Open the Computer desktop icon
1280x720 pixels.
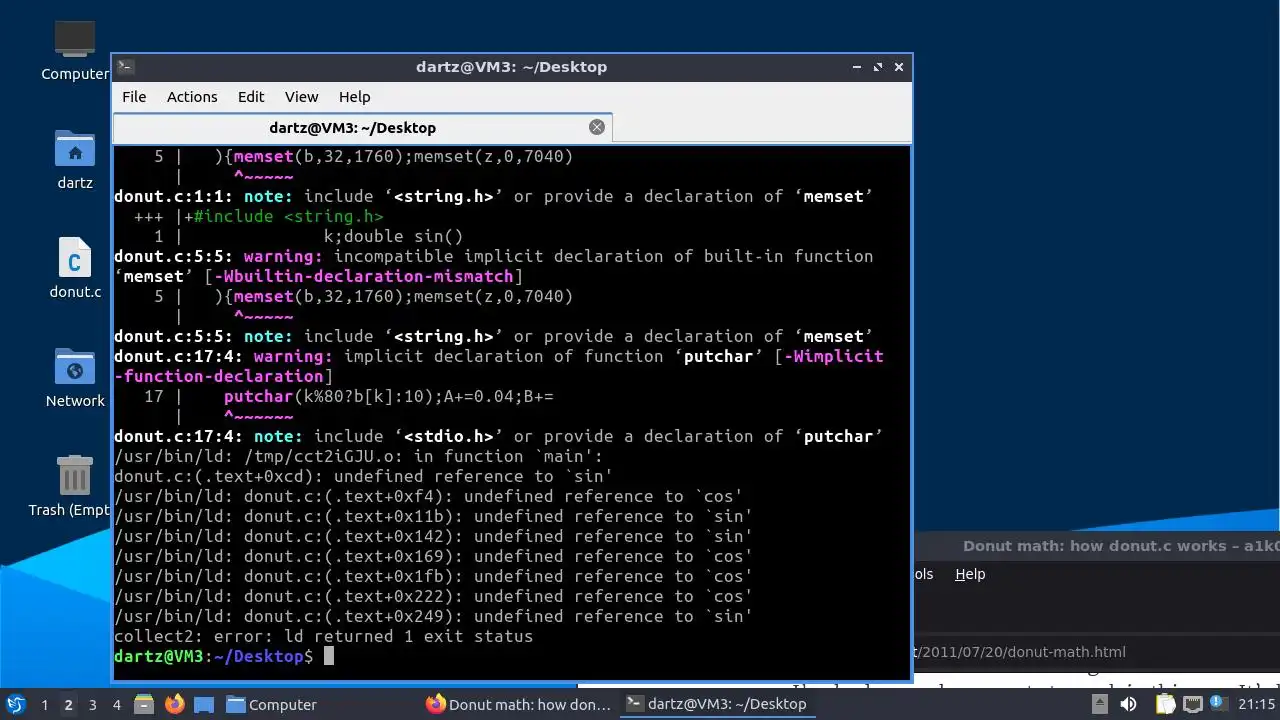[75, 50]
